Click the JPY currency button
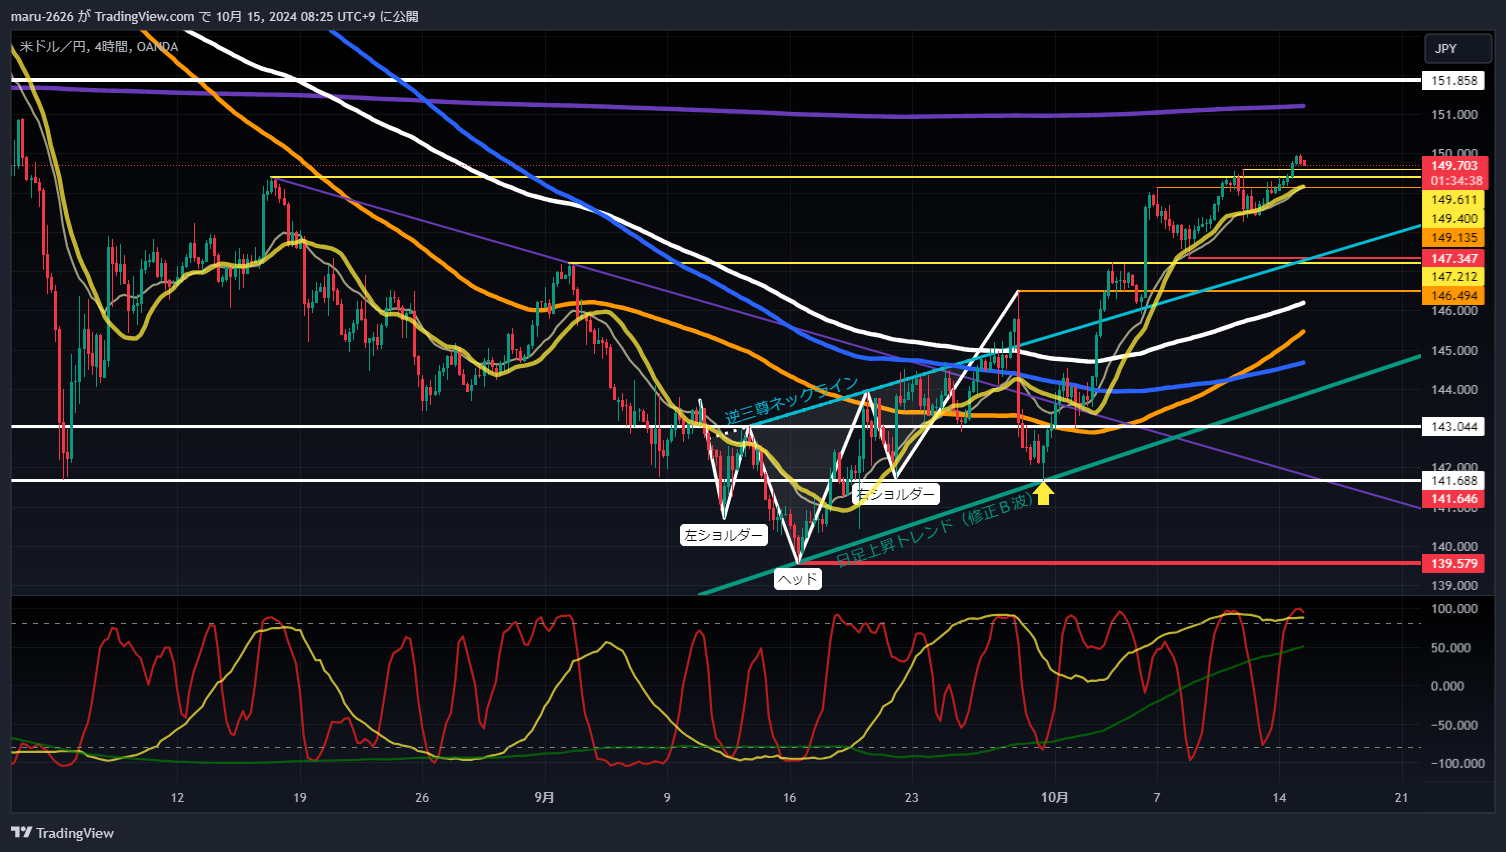 point(1457,48)
